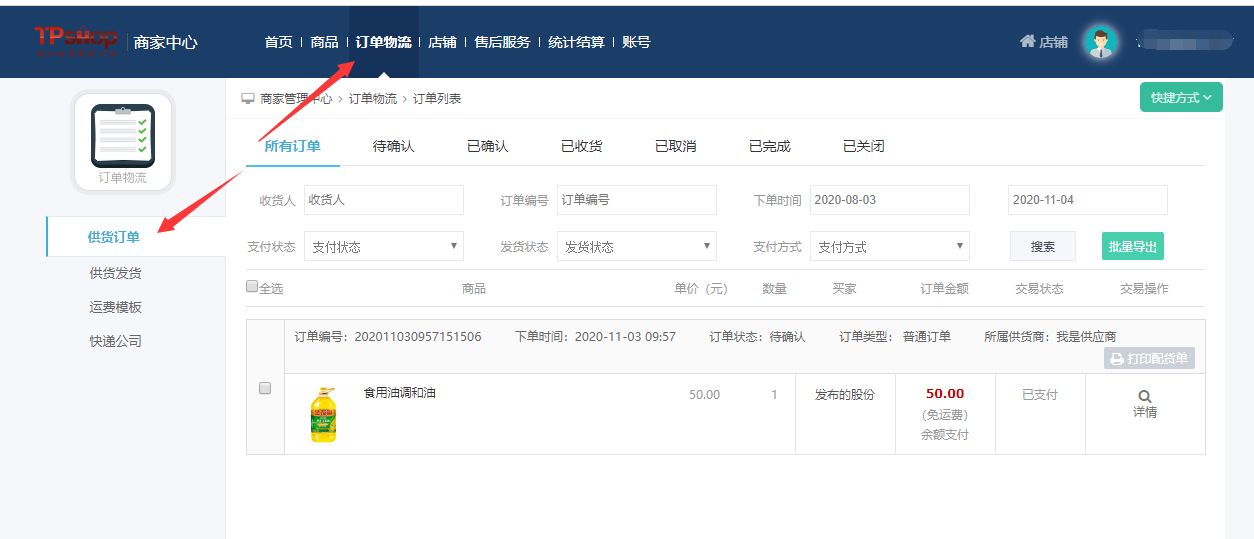
Task: Click the batch export button
Action: tap(1132, 246)
